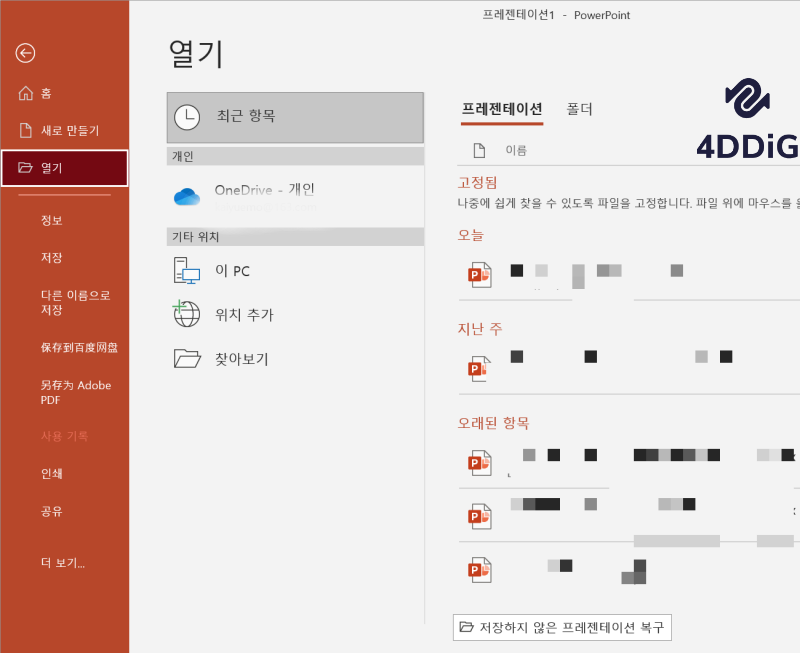The image size is (800, 653).
Task: Sort by 이름 column header
Action: [x=516, y=150]
